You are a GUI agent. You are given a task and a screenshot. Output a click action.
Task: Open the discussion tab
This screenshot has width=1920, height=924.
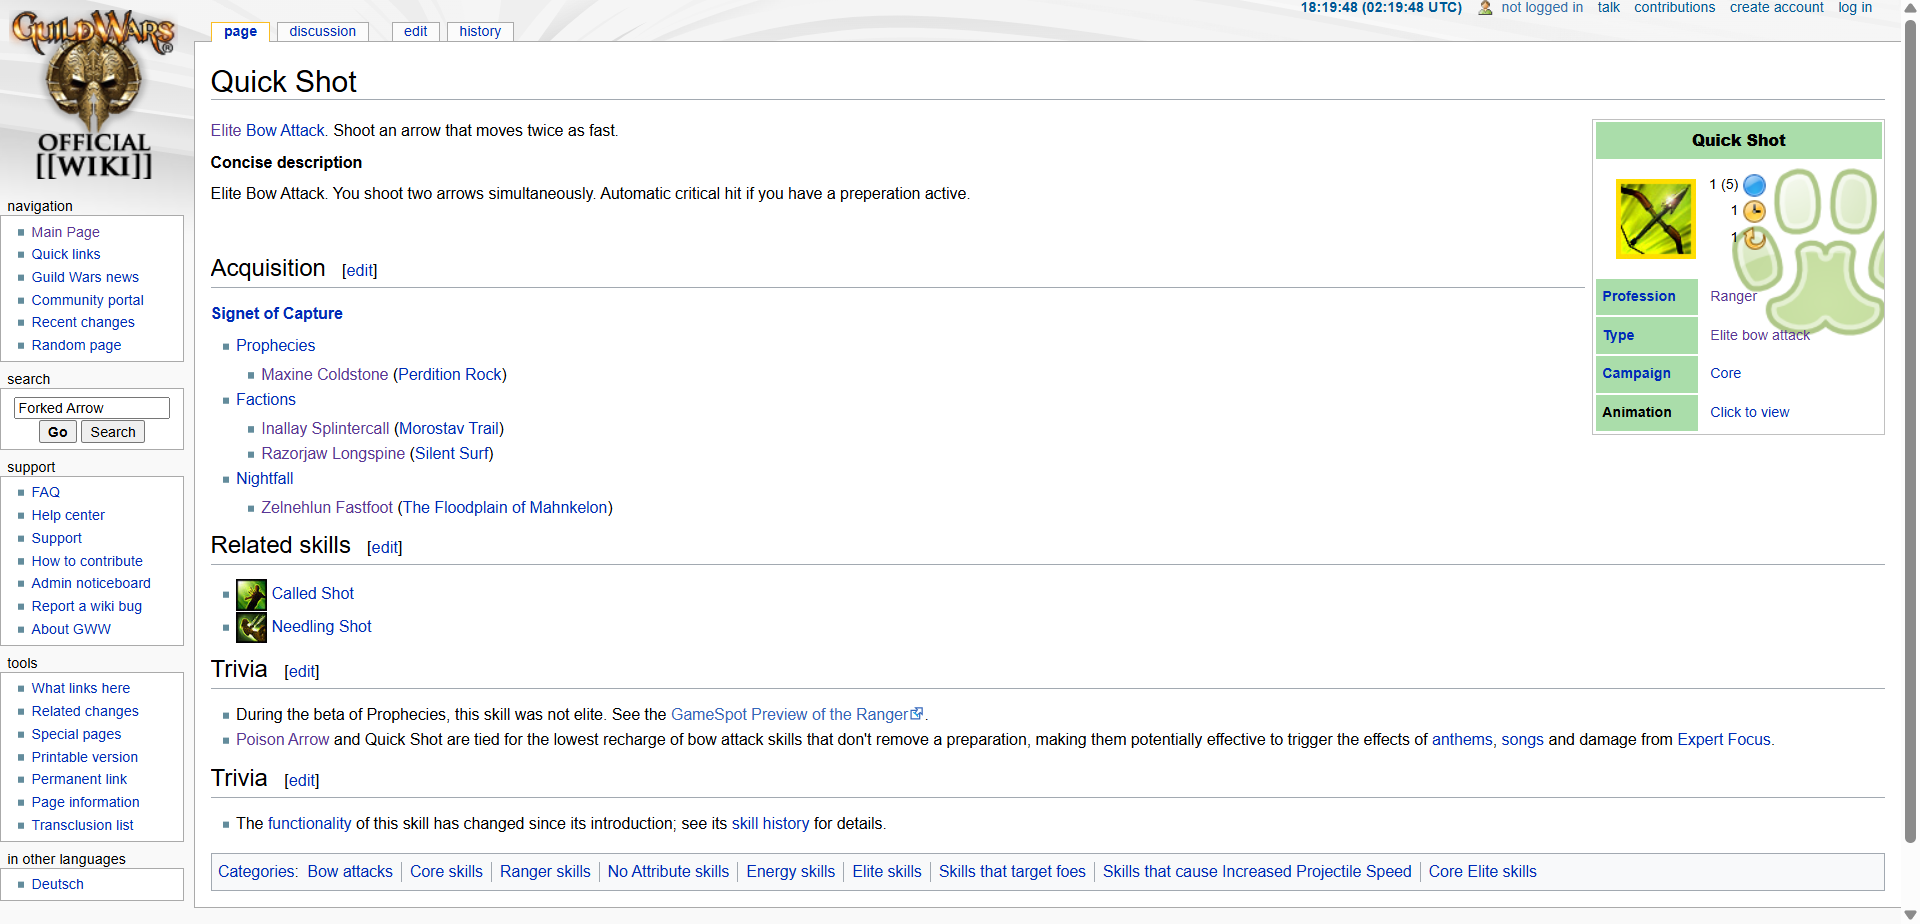[322, 31]
